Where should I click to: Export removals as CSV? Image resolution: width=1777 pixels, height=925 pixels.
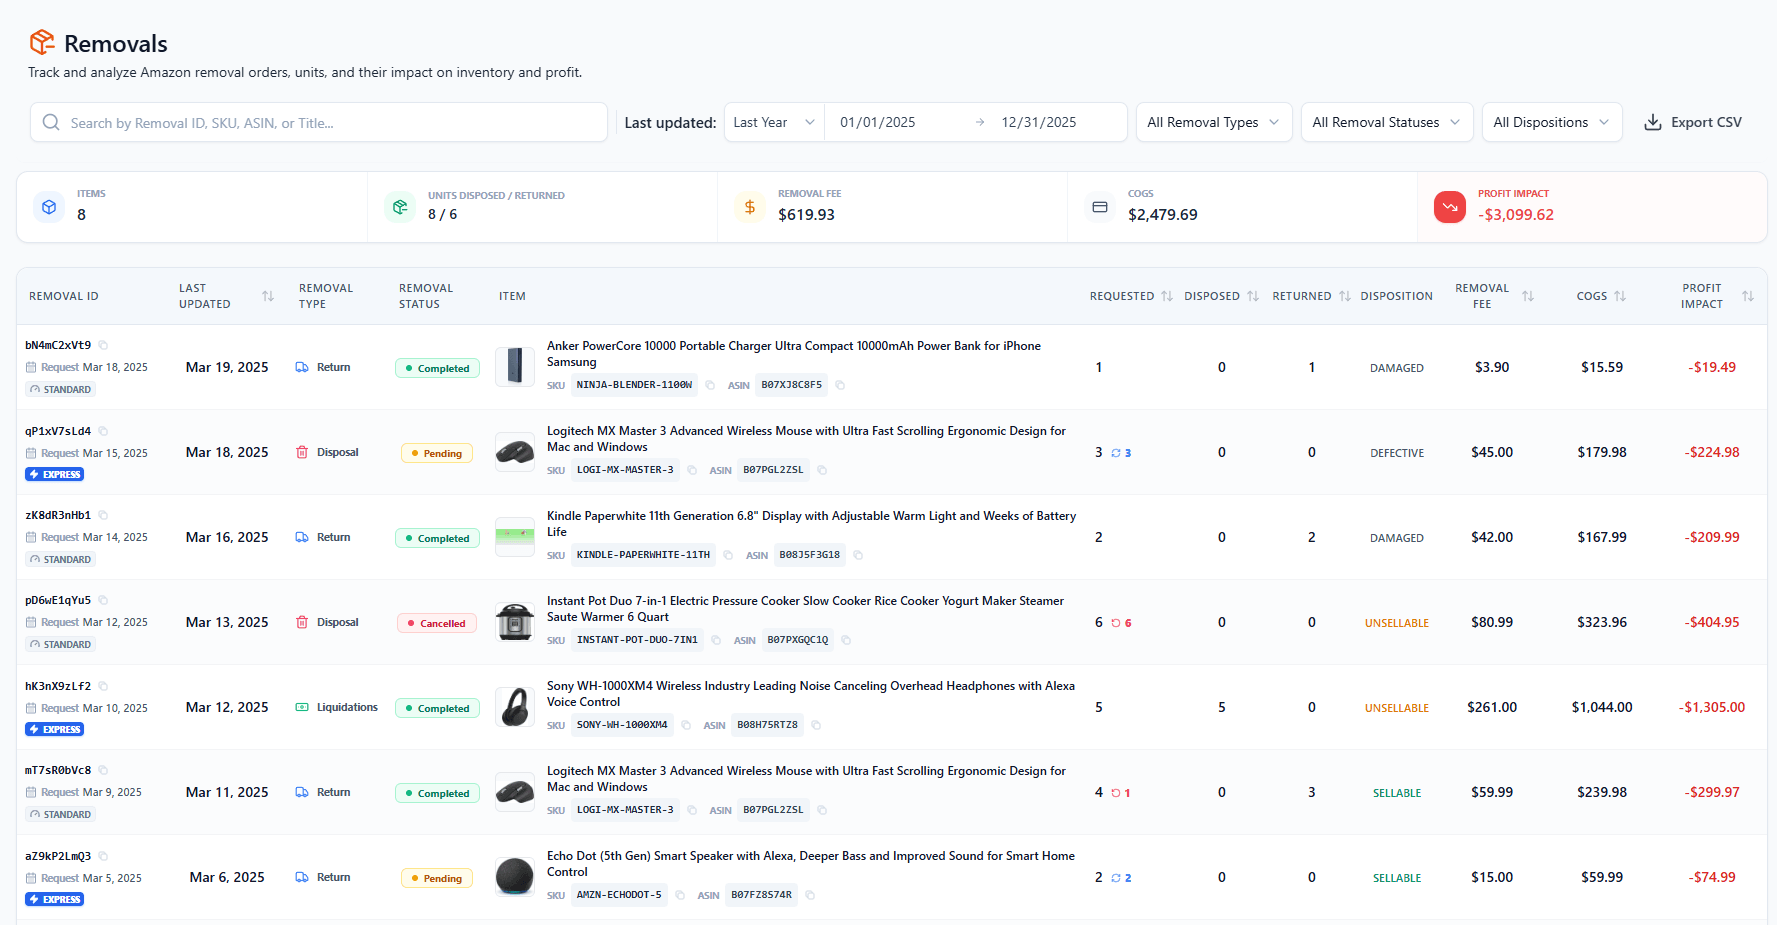click(x=1693, y=122)
